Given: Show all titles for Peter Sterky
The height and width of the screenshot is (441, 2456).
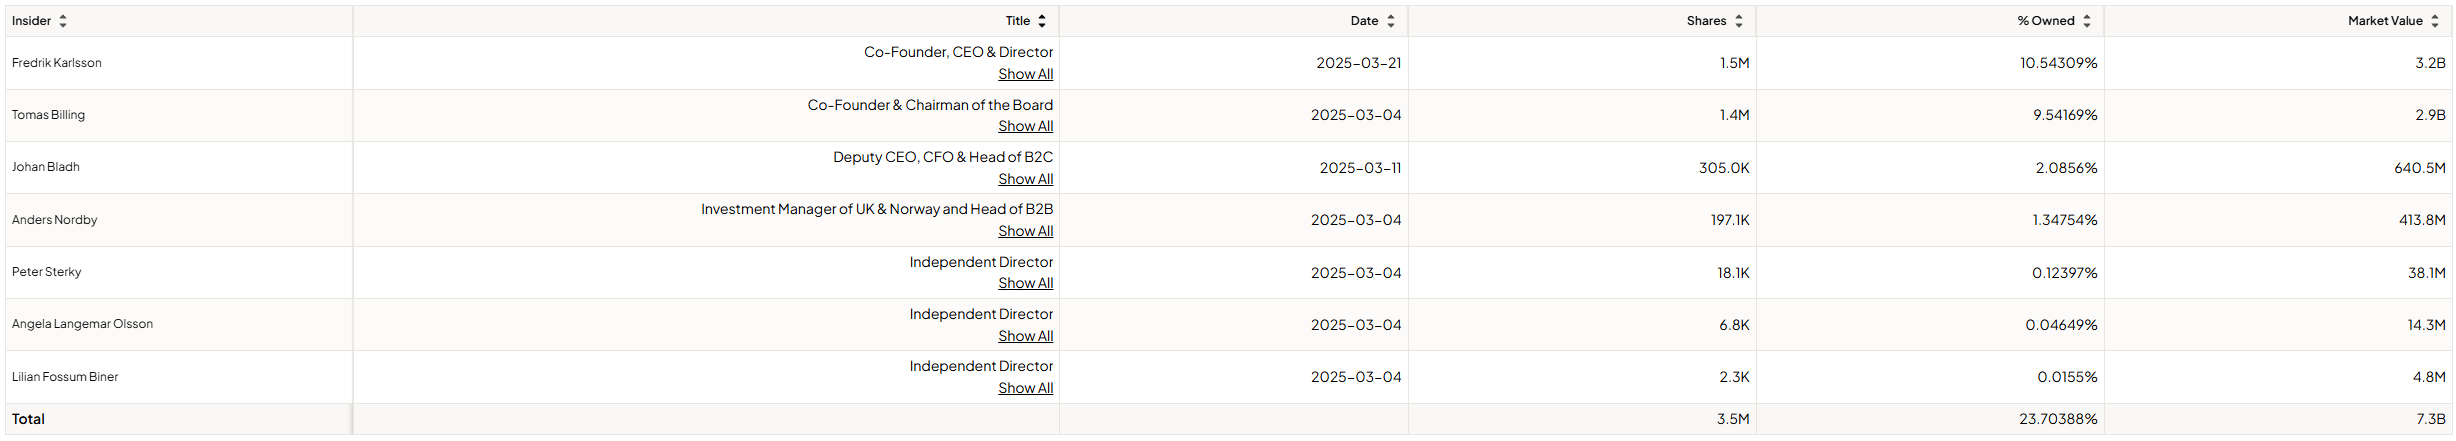Looking at the screenshot, I should pyautogui.click(x=1025, y=283).
